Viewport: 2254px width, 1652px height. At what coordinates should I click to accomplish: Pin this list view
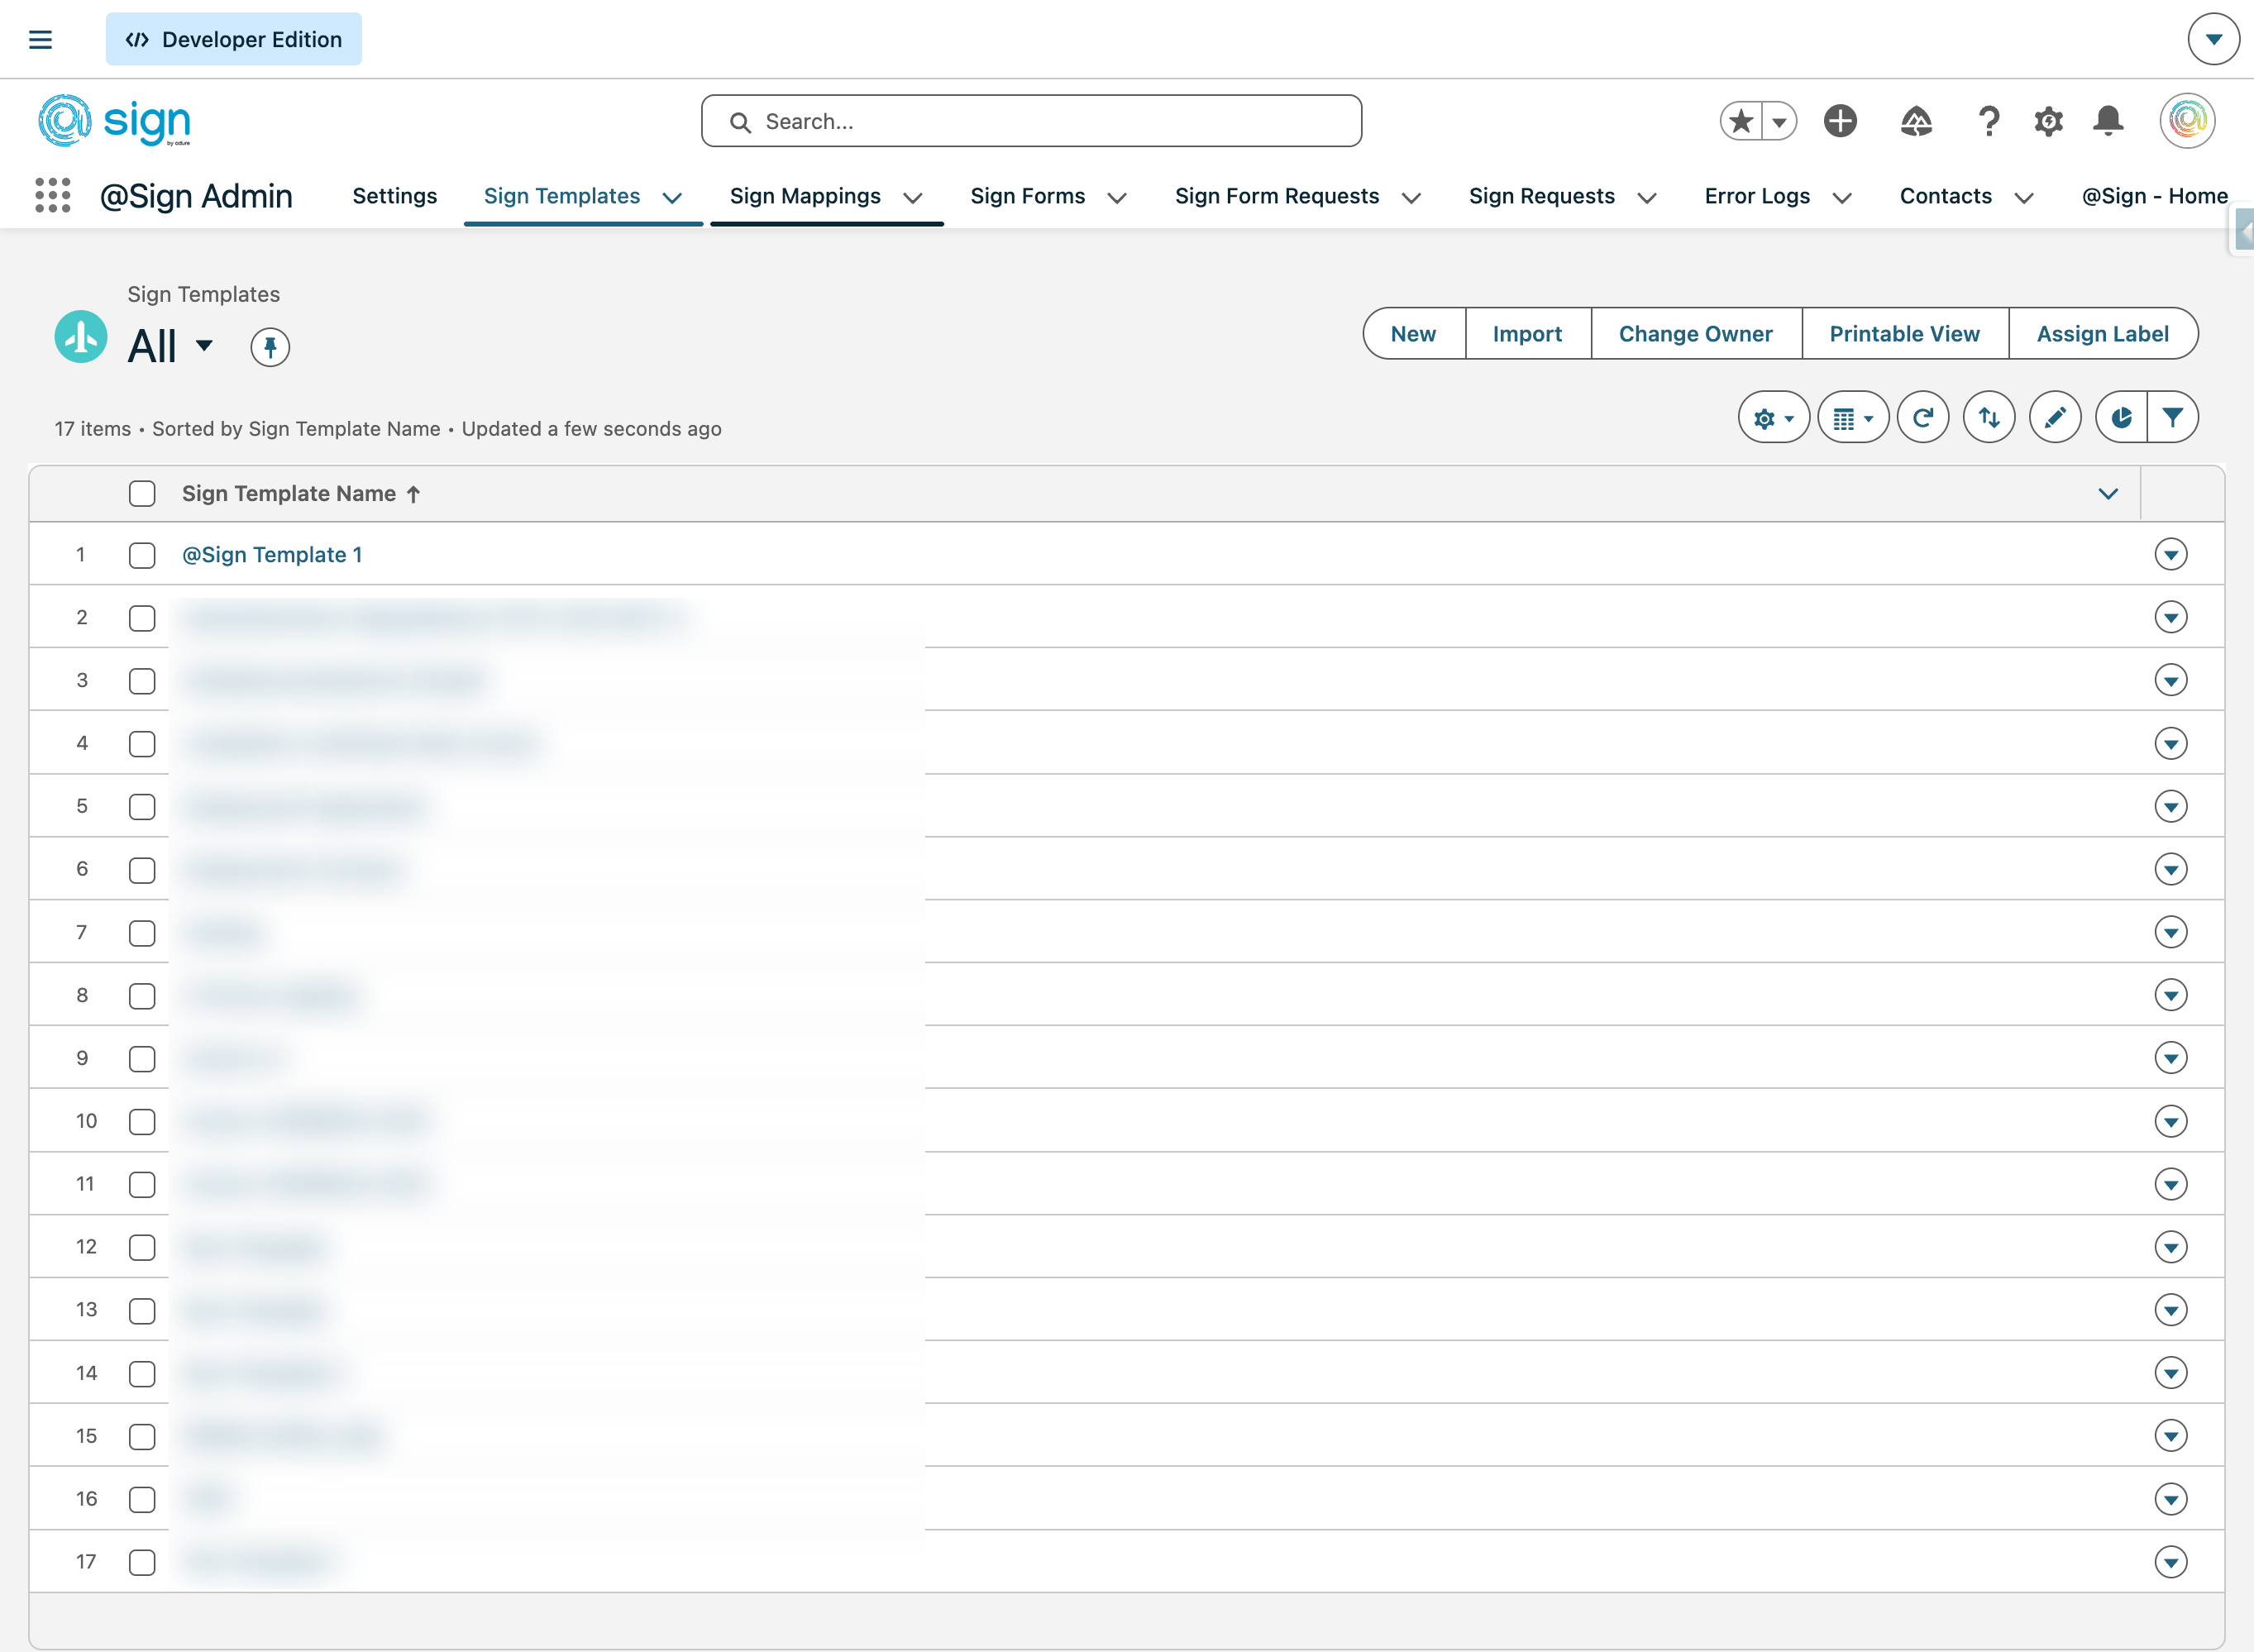[269, 347]
